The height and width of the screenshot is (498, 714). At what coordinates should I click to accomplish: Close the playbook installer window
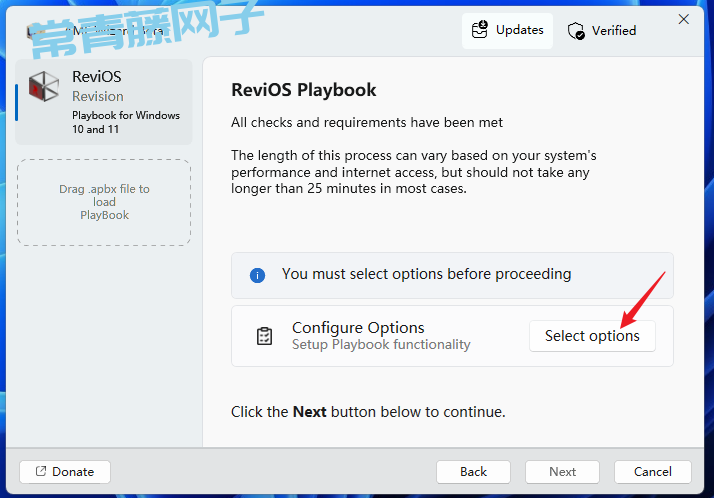684,19
